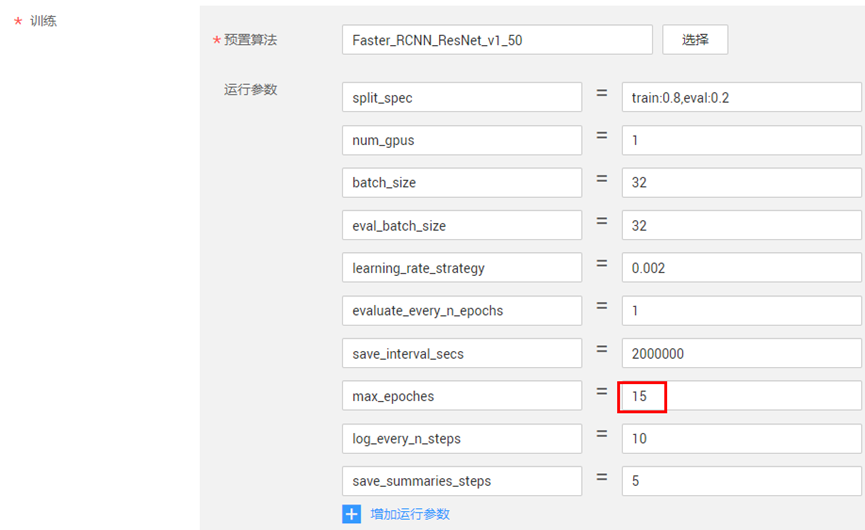Click the max_epoches value field showing 15
The image size is (865, 530).
point(740,396)
